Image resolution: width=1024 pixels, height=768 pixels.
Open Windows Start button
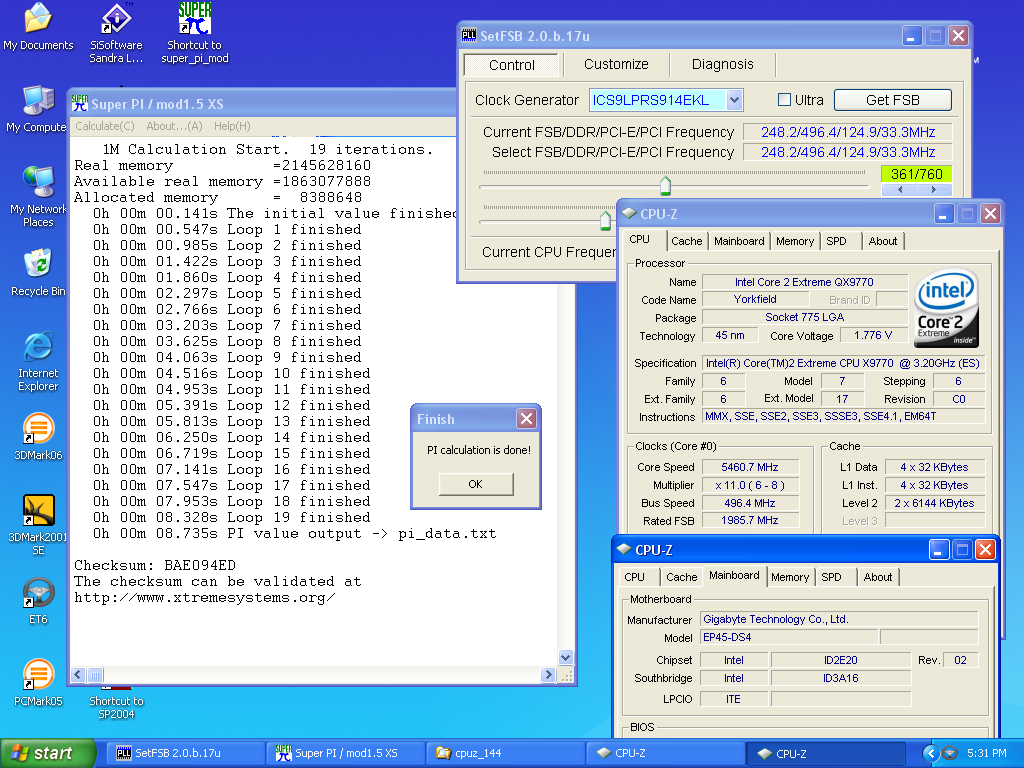(48, 753)
